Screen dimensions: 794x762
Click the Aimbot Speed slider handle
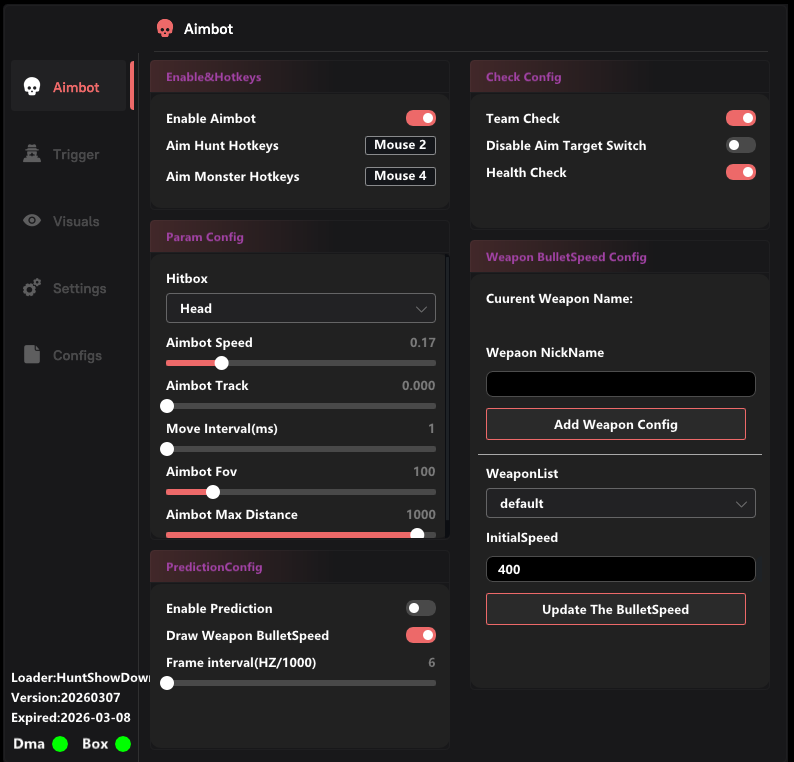[221, 363]
